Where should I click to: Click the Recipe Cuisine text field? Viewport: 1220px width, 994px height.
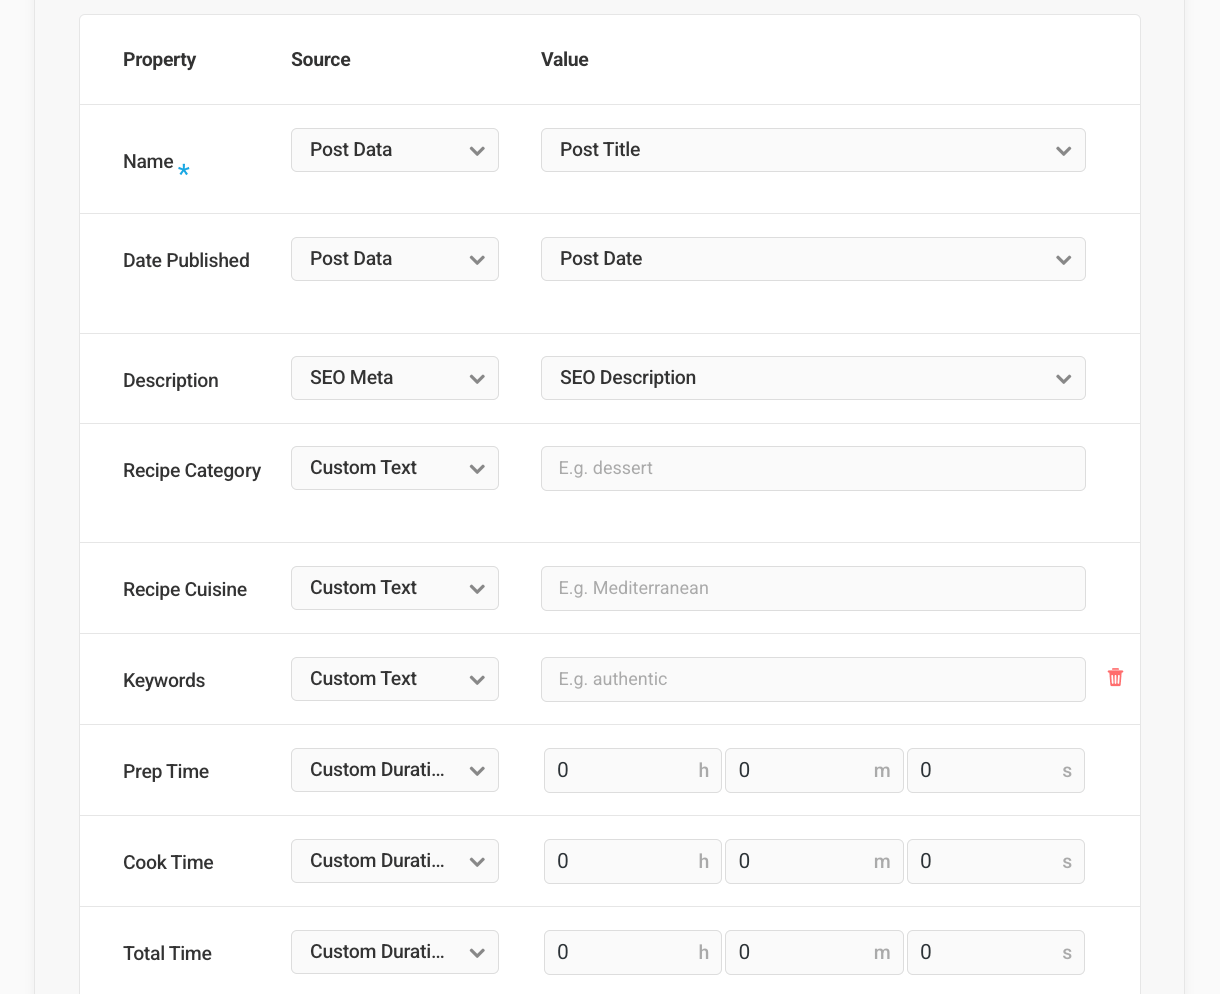tap(813, 588)
